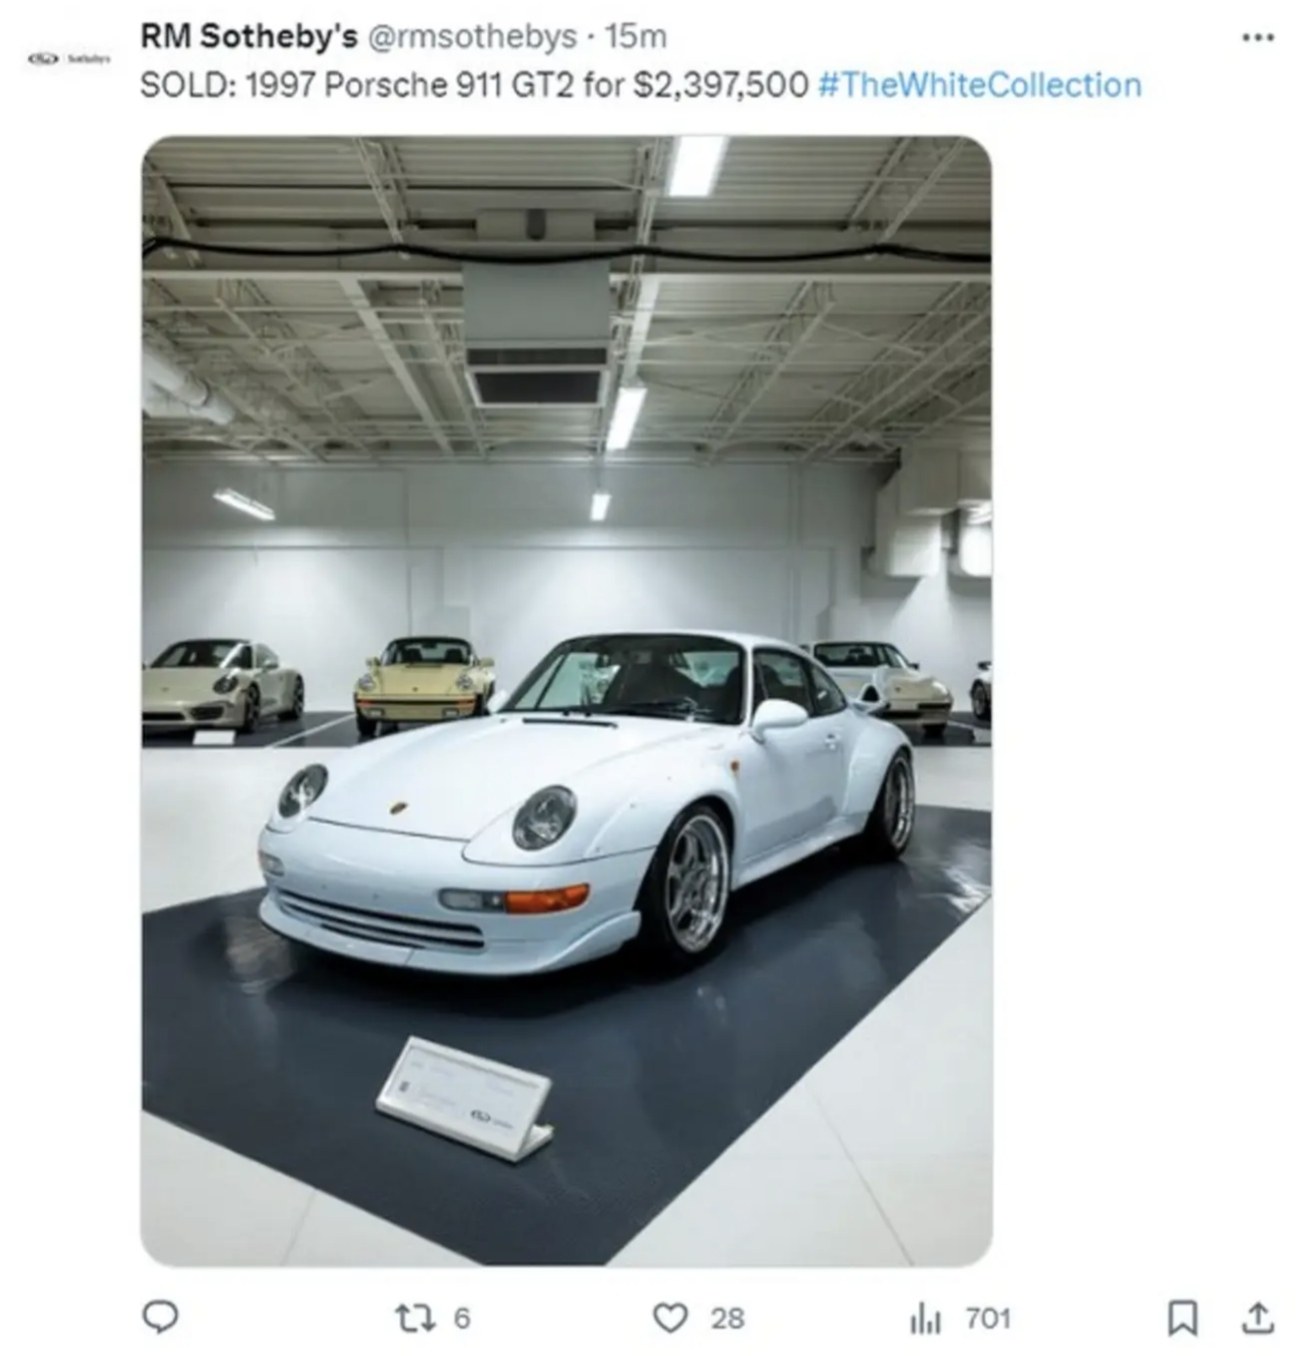Click the reply speech bubble icon
1312x1356 pixels.
160,1318
